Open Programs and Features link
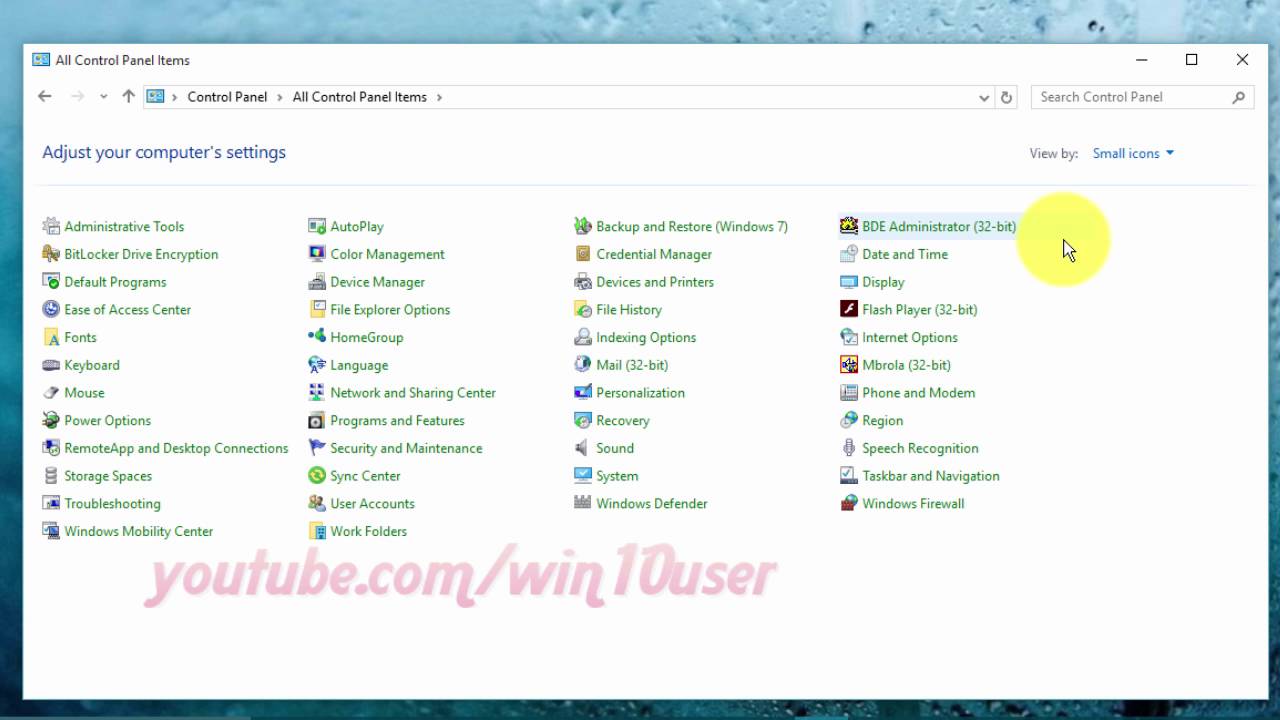 [397, 421]
